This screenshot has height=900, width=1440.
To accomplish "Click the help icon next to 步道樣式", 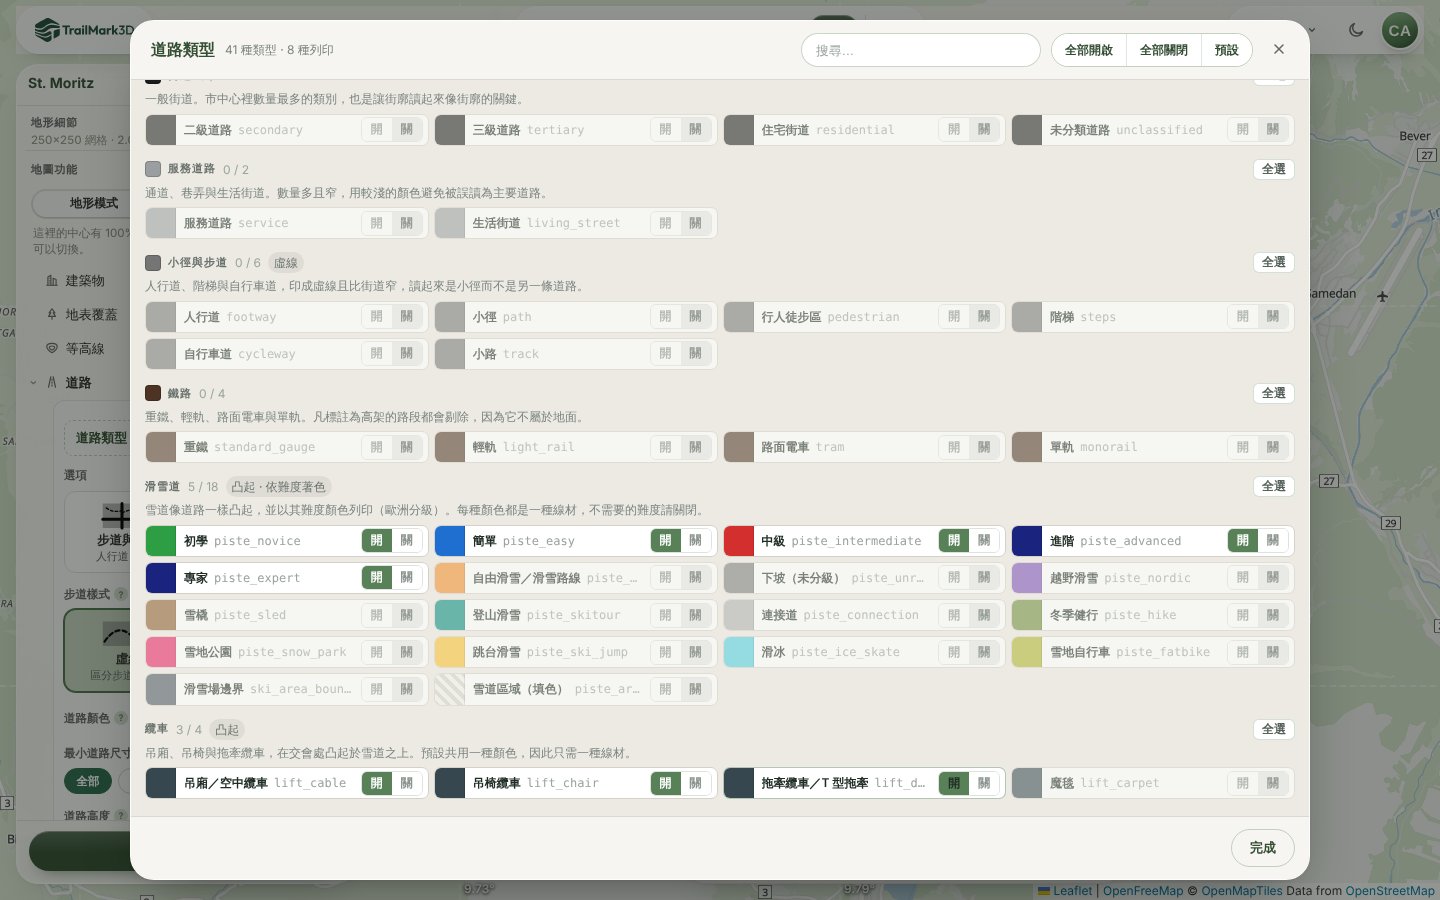I will pyautogui.click(x=121, y=594).
